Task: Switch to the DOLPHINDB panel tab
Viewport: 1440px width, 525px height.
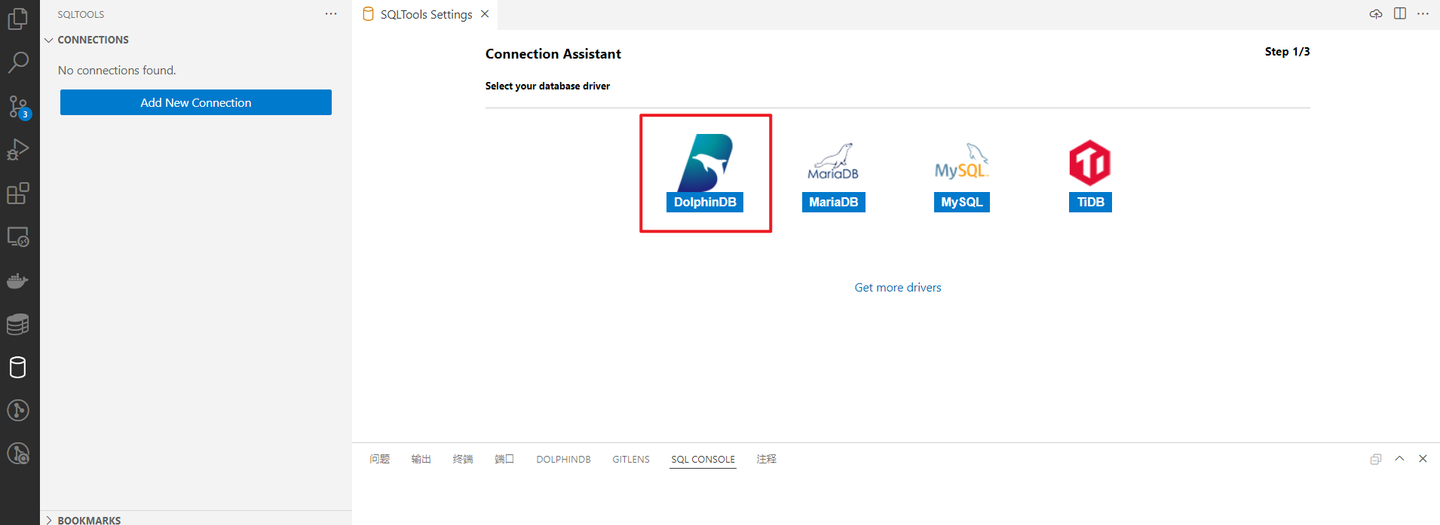Action: tap(563, 459)
